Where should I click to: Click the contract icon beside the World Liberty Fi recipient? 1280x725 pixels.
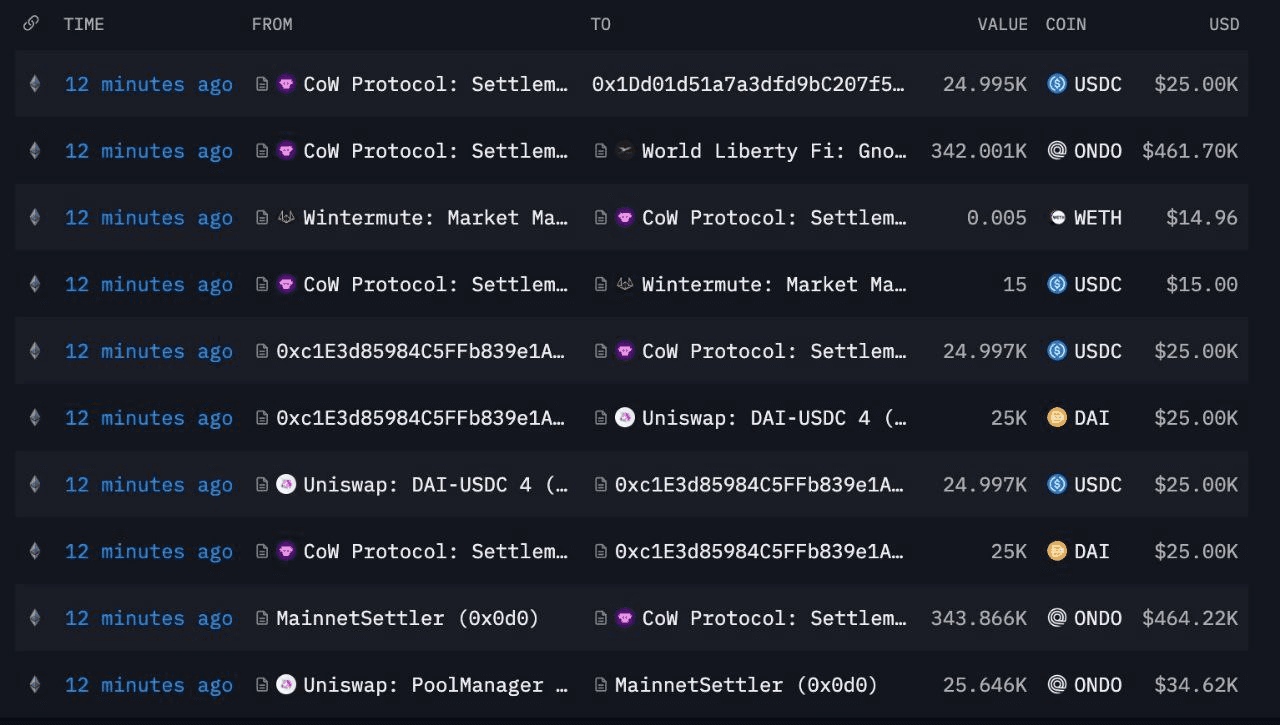point(601,151)
